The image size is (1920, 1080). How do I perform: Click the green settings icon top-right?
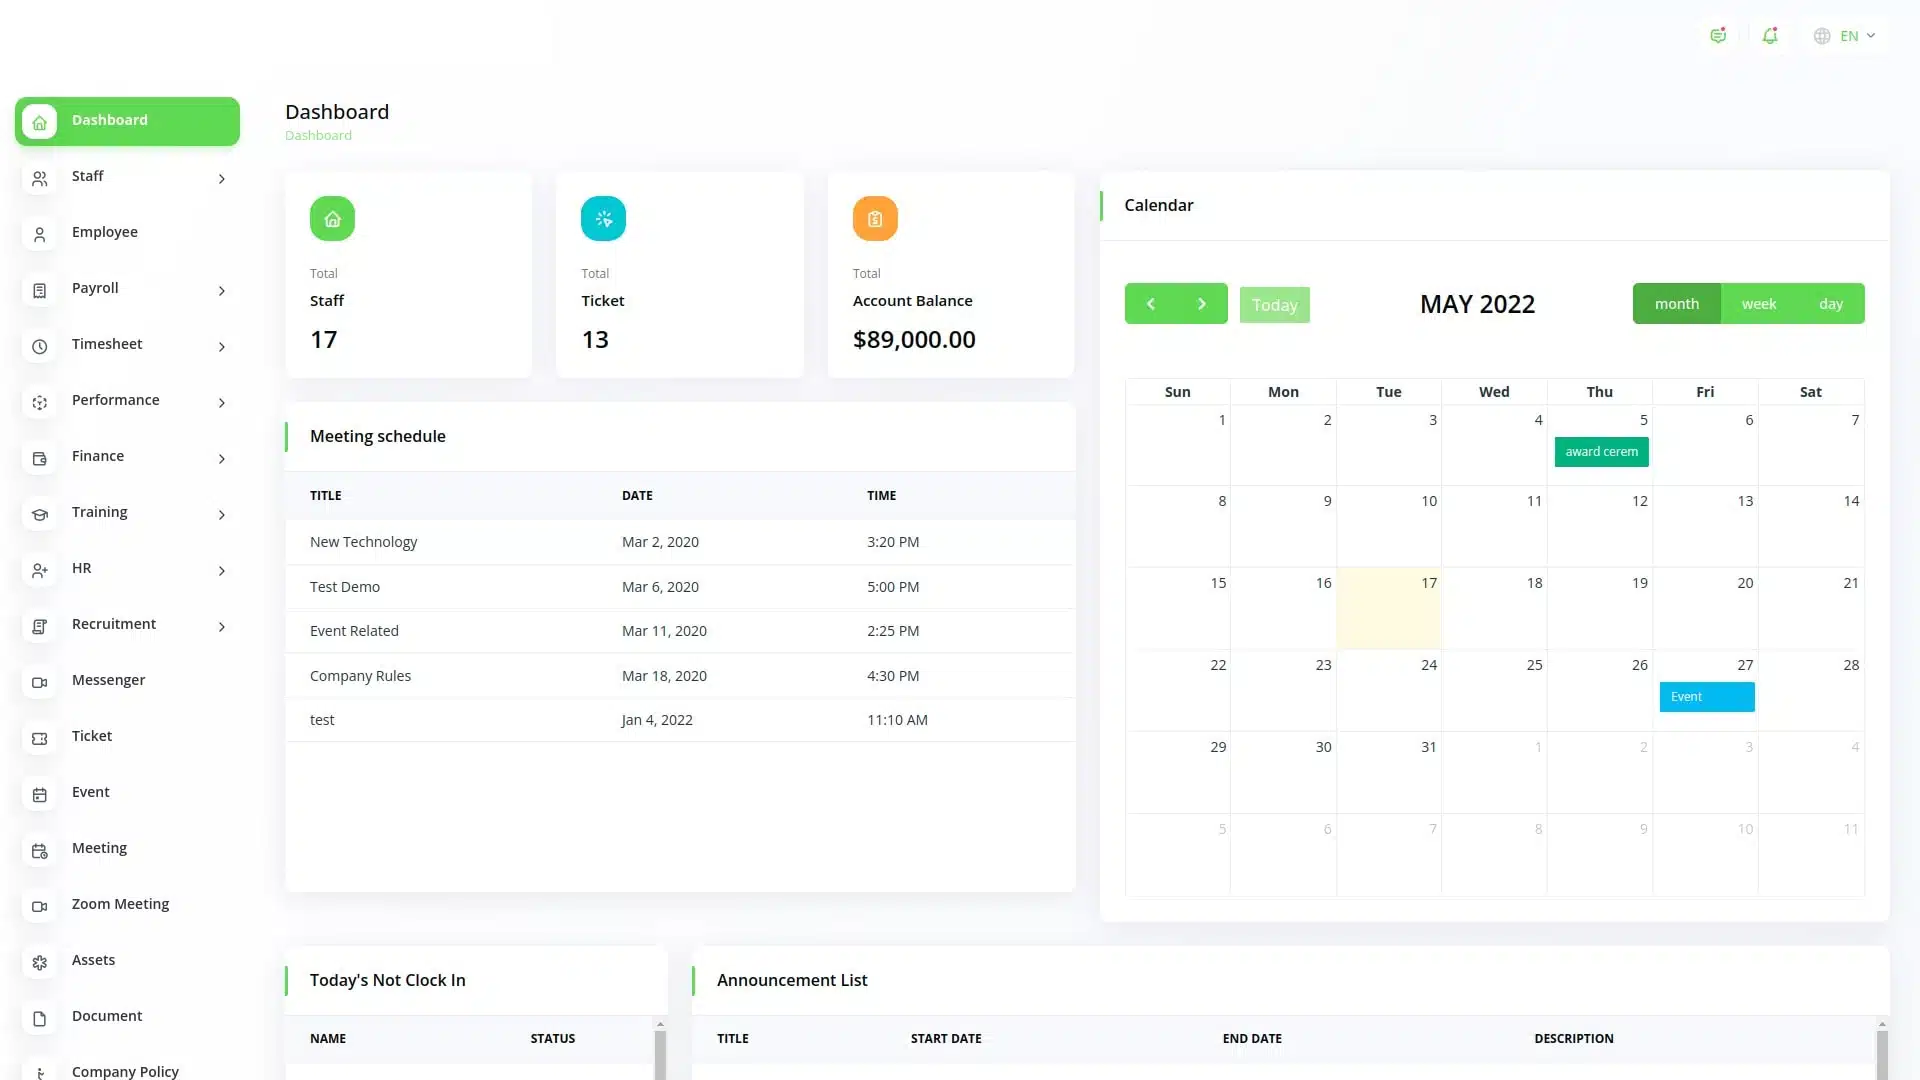click(x=1717, y=36)
